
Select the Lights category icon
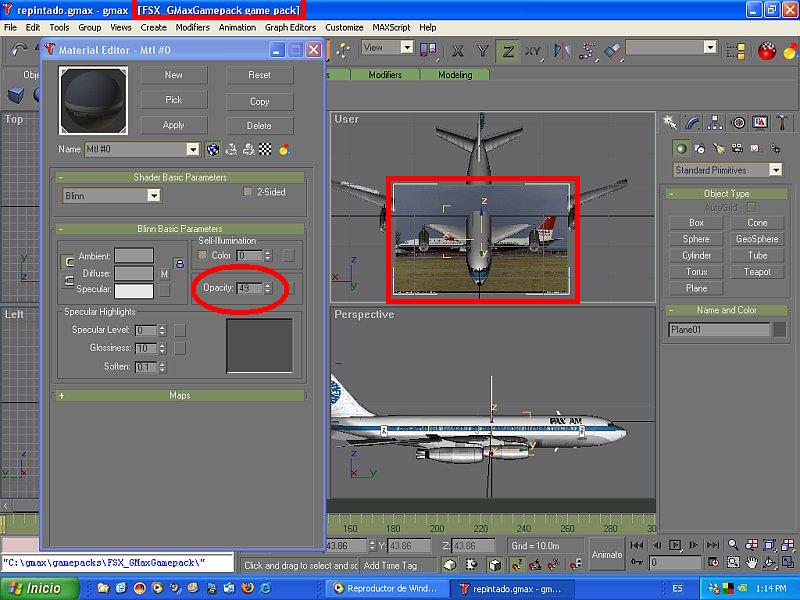click(x=718, y=147)
